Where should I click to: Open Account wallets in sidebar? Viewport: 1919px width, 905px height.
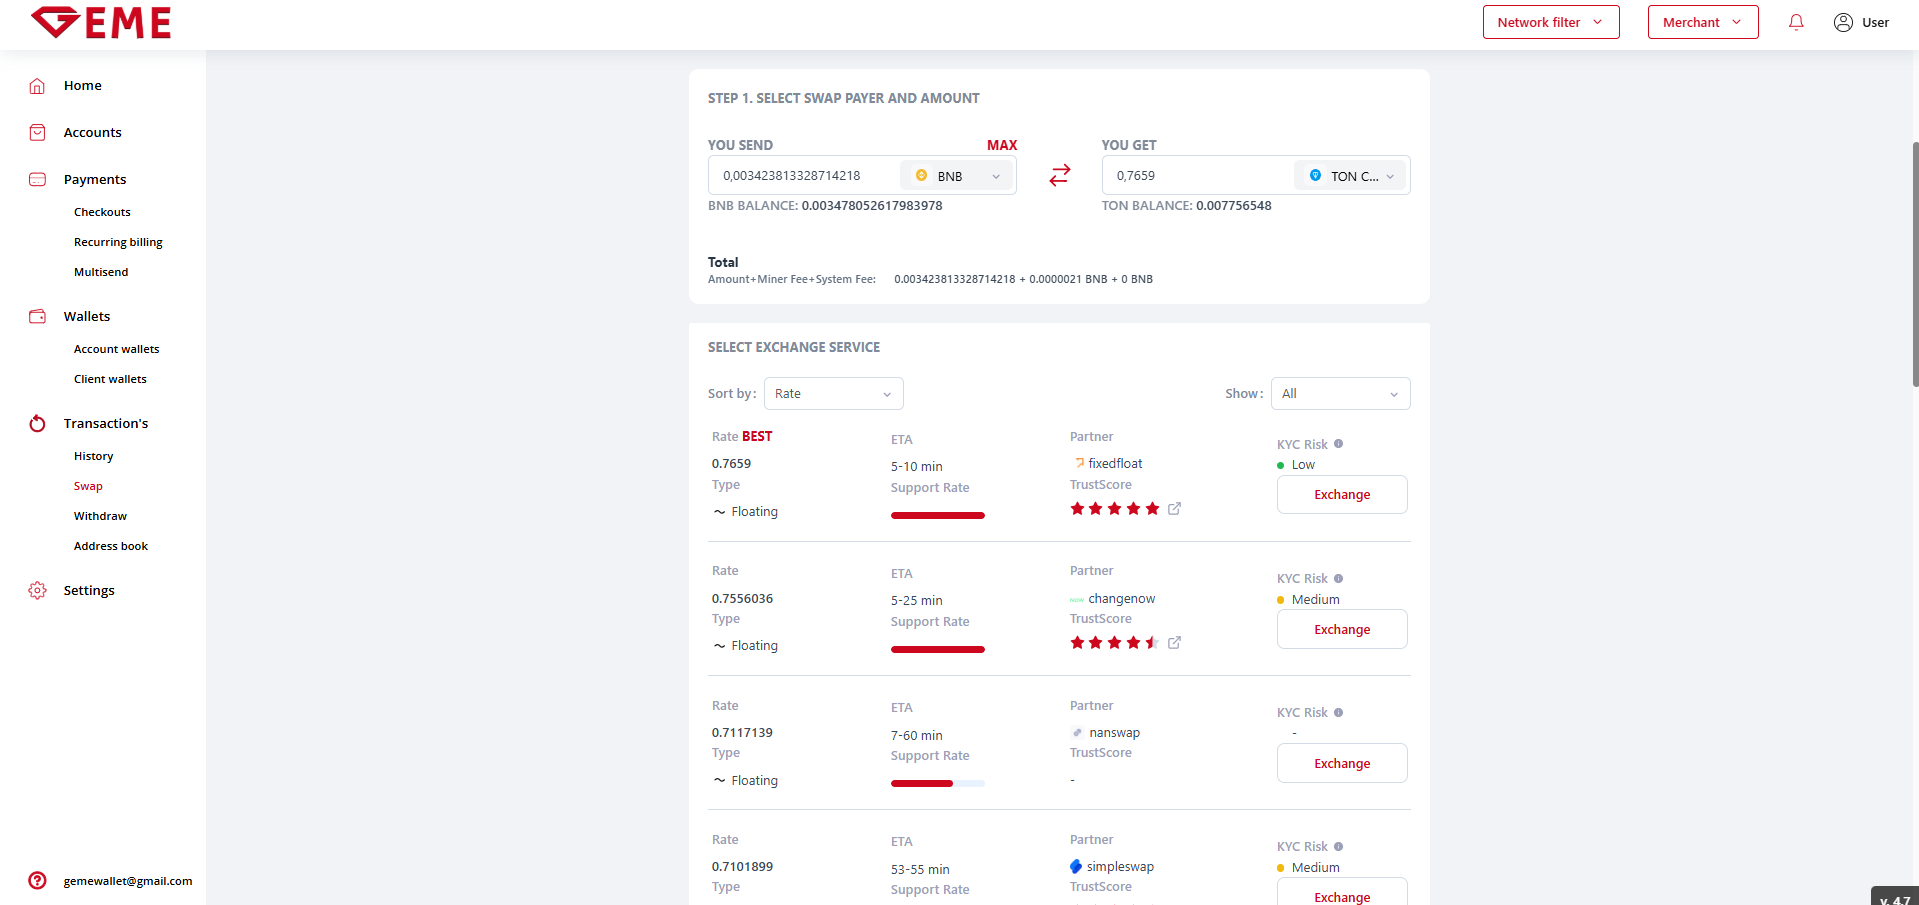[116, 349]
